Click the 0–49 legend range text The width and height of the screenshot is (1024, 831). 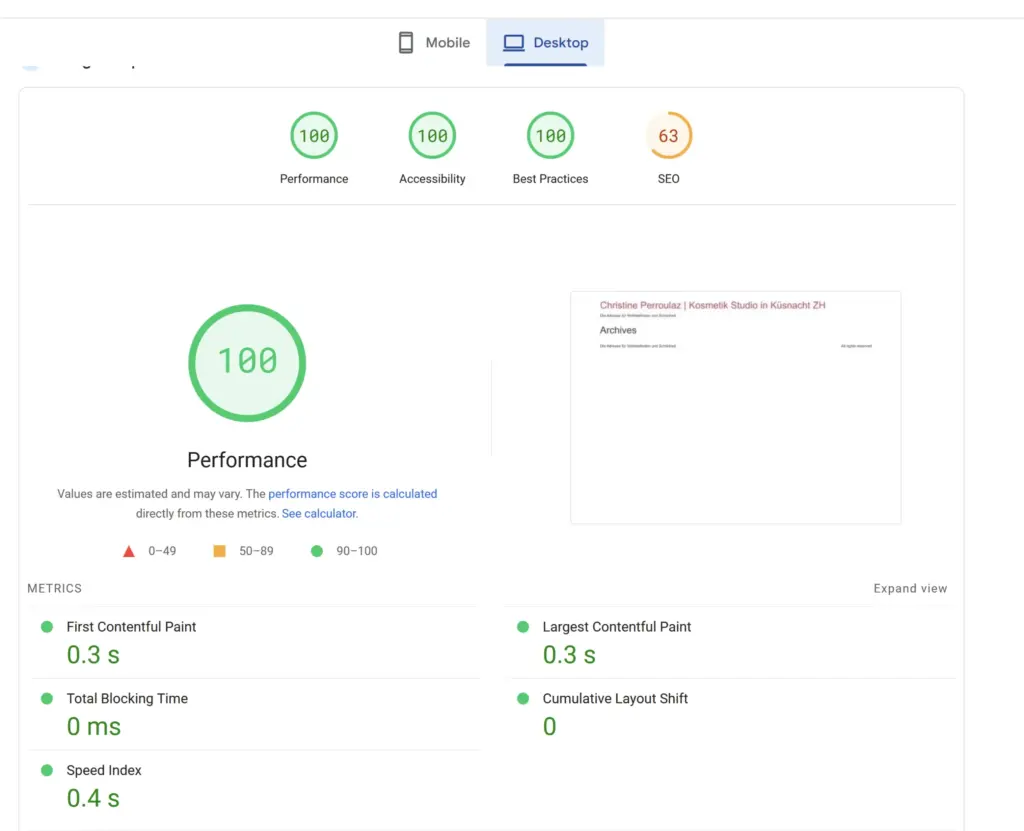point(162,551)
